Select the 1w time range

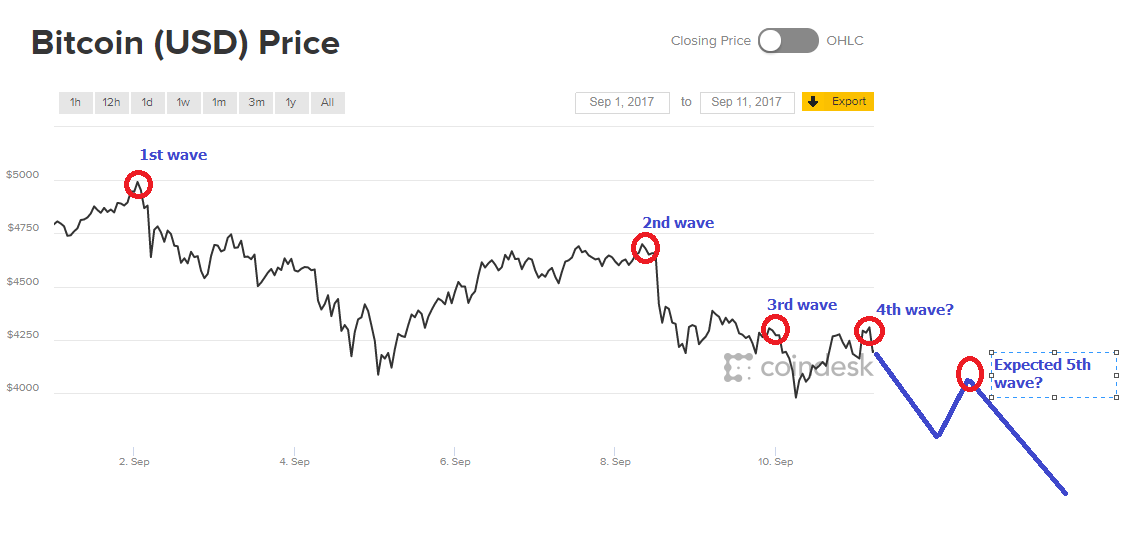click(183, 103)
